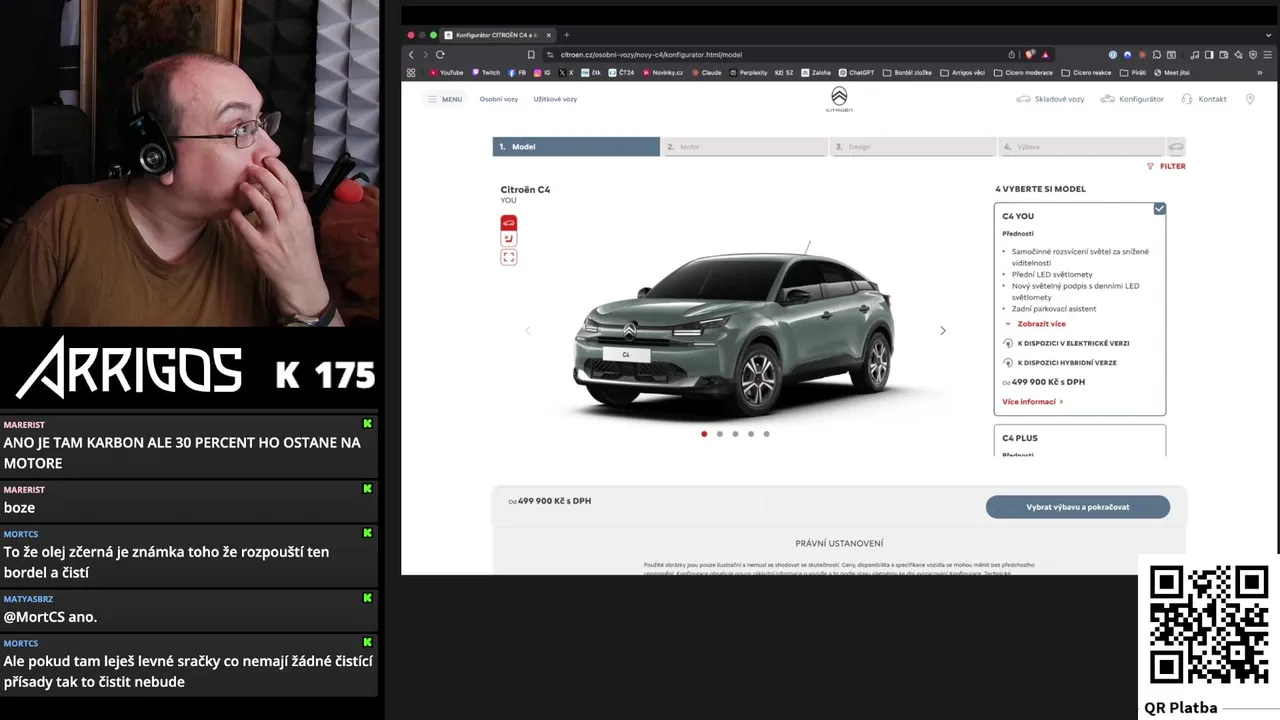
Task: Click the Konfigurátor CITROËN browser tab
Action: coord(497,35)
